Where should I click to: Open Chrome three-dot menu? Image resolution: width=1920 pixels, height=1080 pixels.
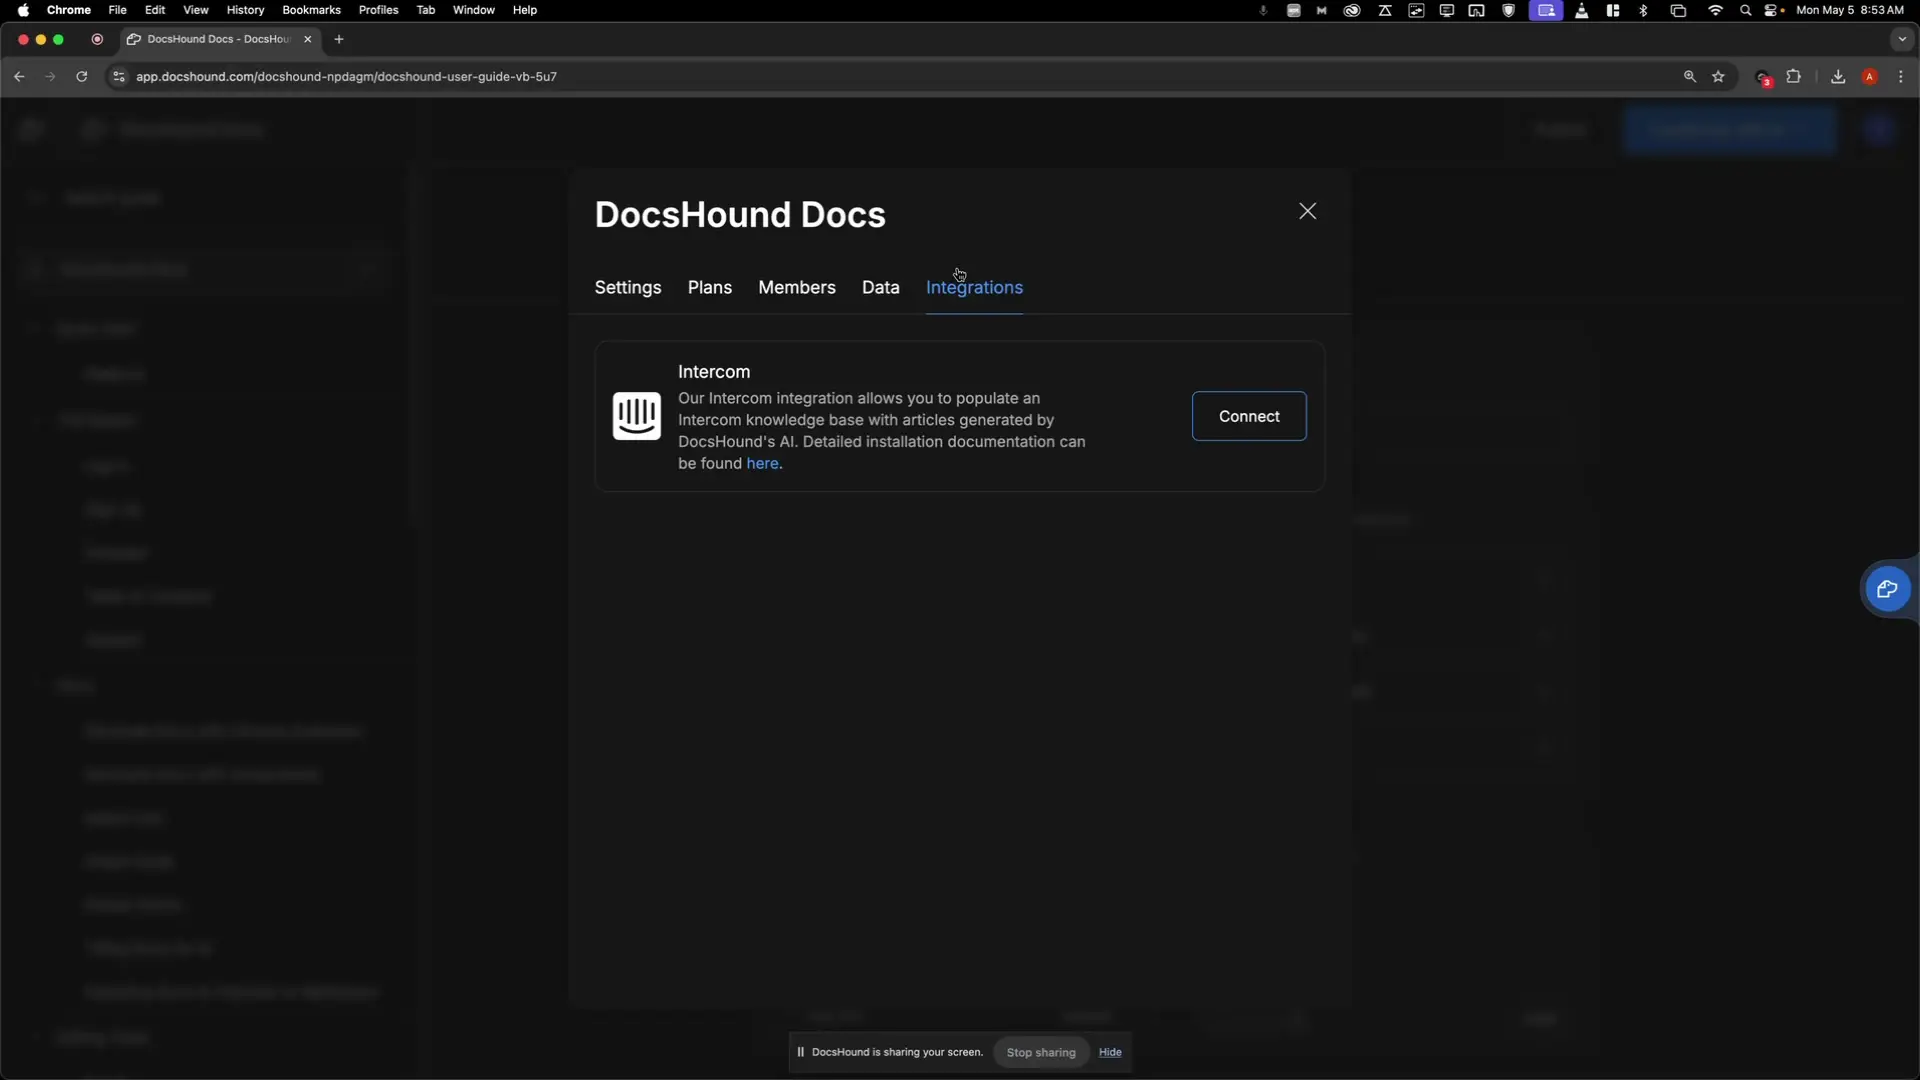[1901, 77]
